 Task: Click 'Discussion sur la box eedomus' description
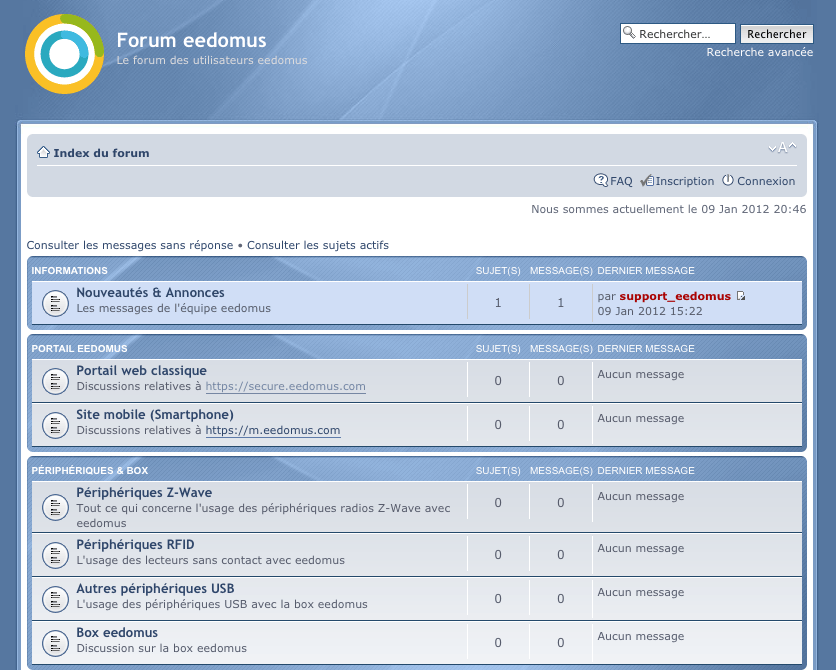(162, 648)
